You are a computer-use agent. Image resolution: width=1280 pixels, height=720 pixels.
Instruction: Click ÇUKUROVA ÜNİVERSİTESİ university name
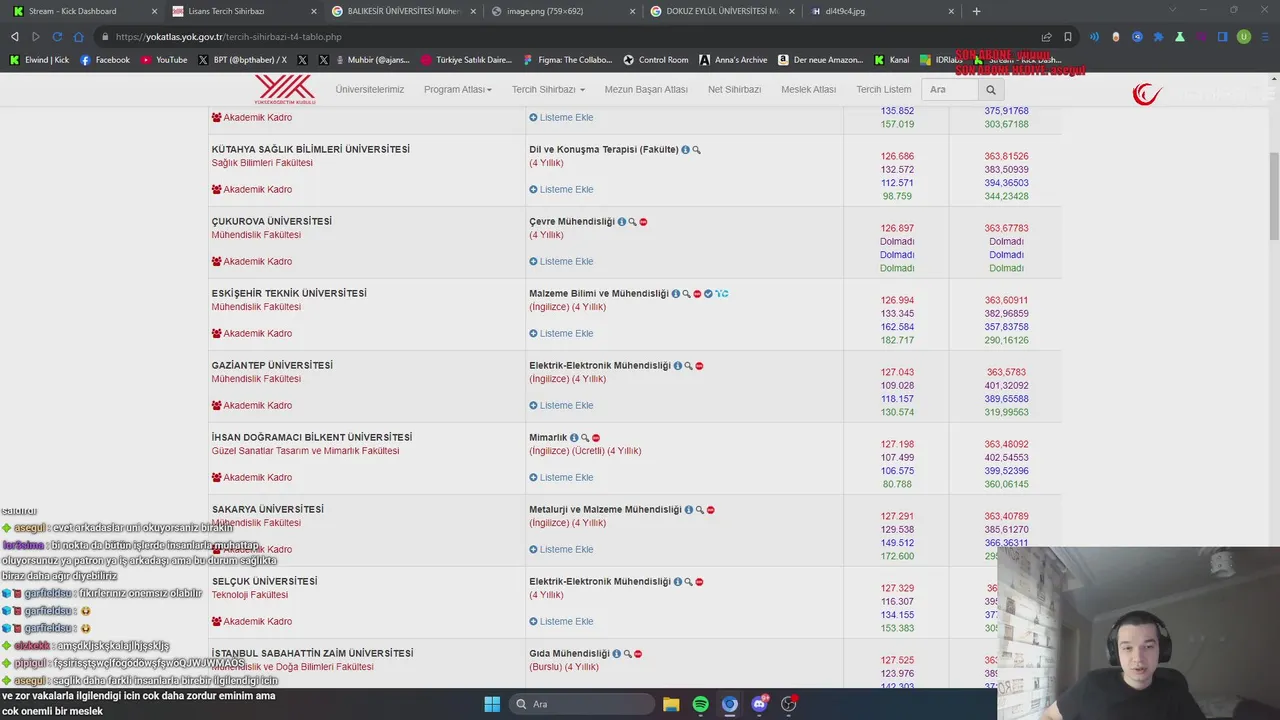pyautogui.click(x=272, y=222)
